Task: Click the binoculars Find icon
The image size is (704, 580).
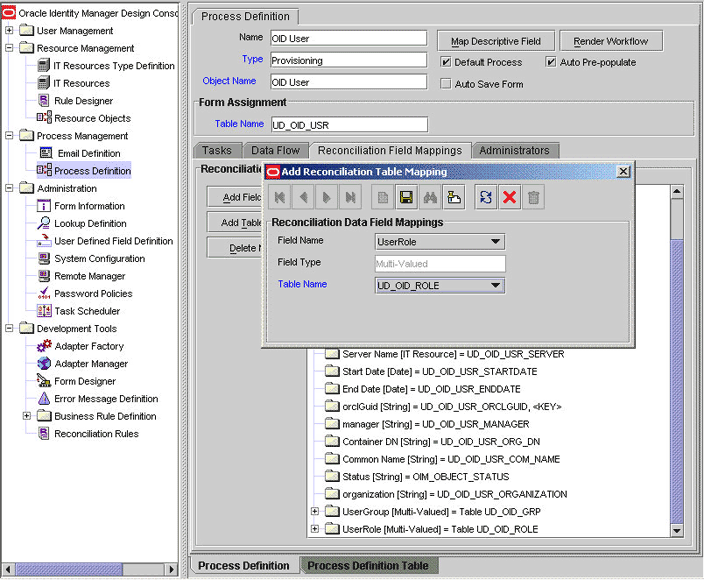Action: 430,197
